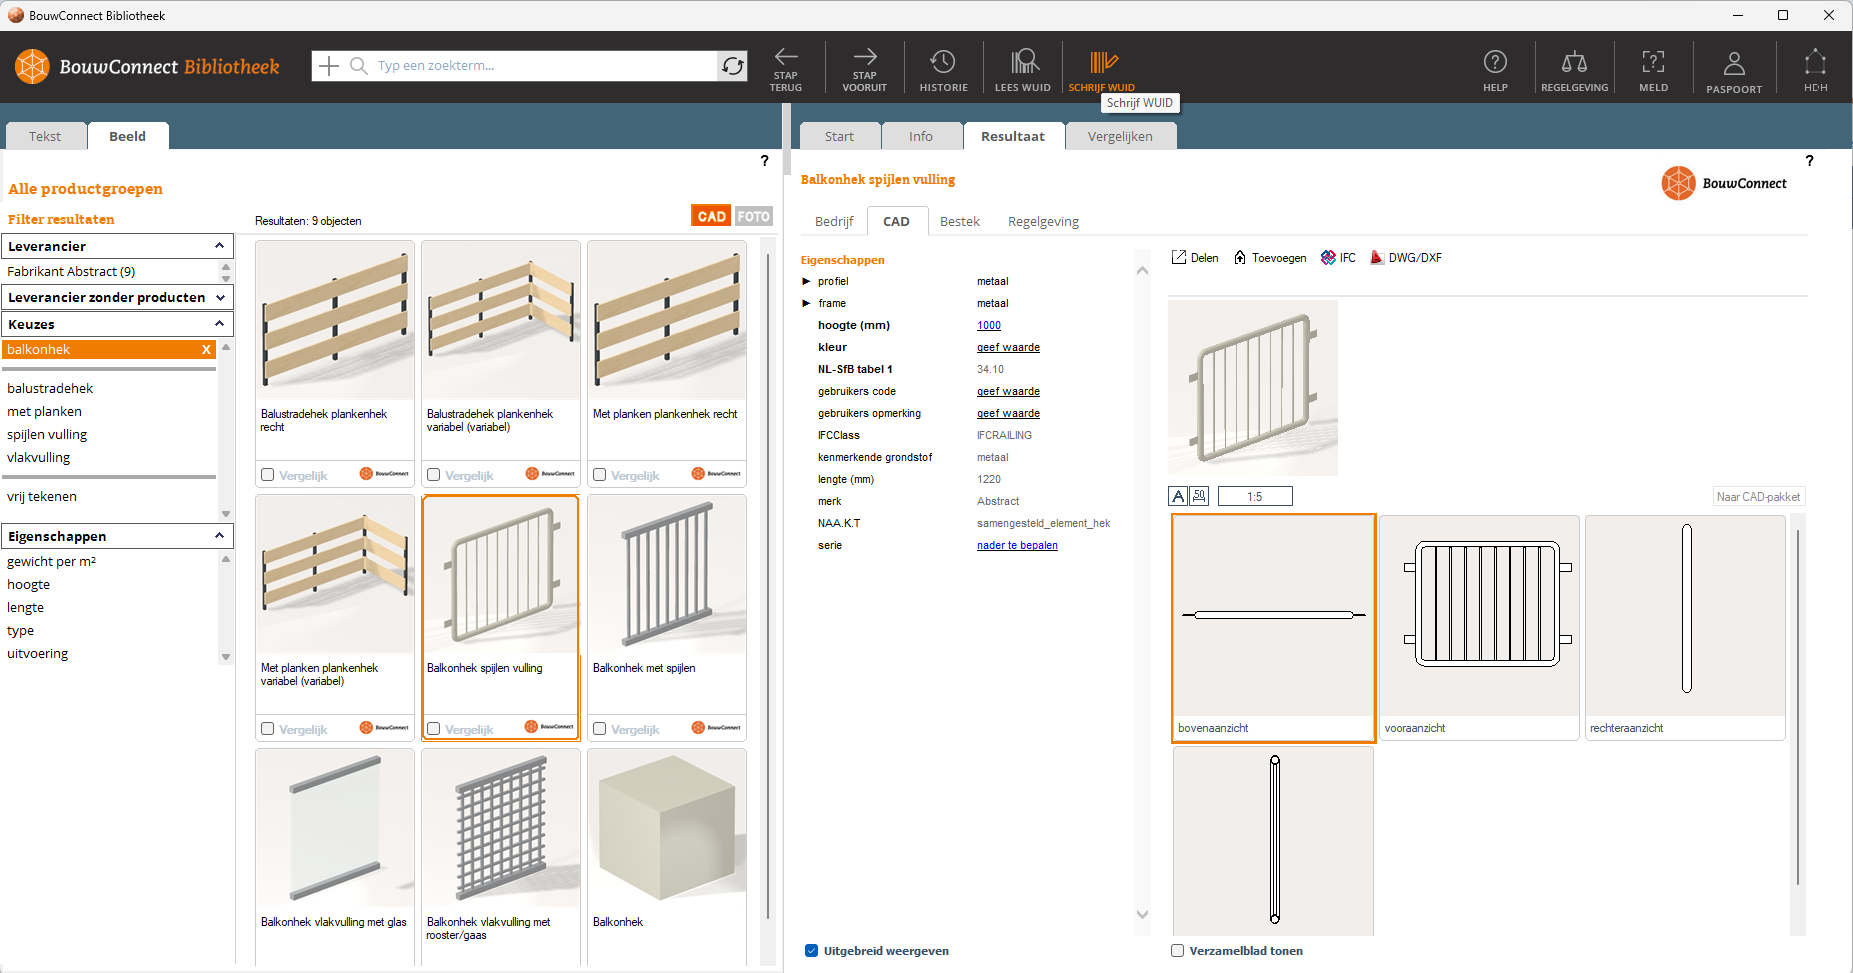Screen dimensions: 1853x973
Task: Collapse the Eigenschappen filter section
Action: (219, 536)
